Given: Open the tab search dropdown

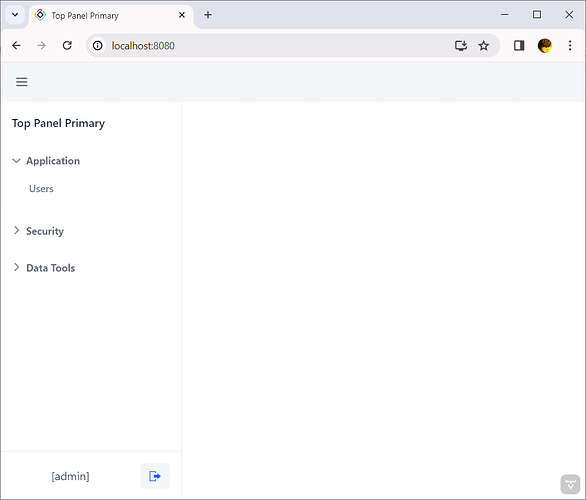Looking at the screenshot, I should coord(15,15).
